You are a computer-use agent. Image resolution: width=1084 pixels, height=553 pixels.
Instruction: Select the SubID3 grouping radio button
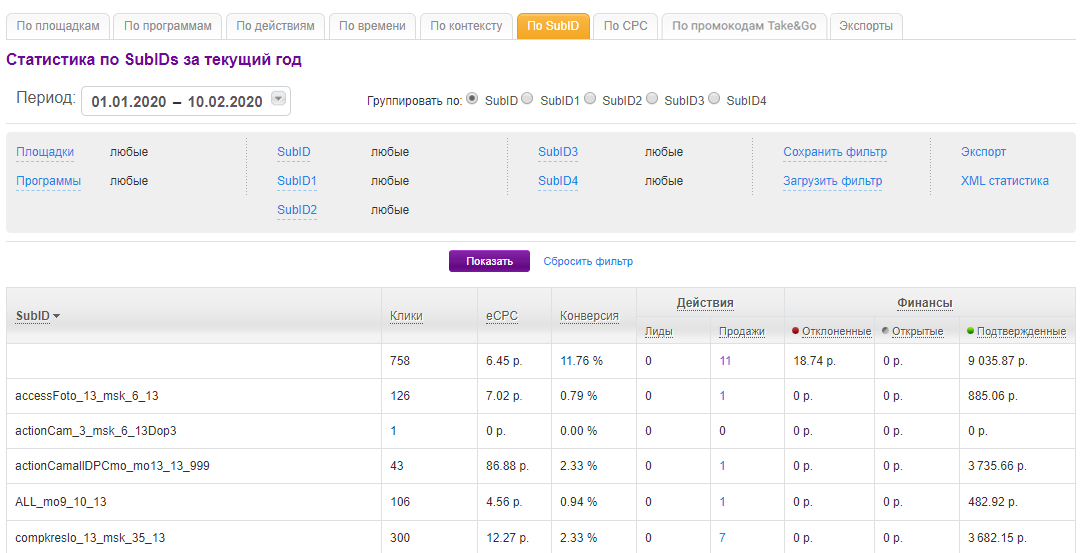point(652,99)
